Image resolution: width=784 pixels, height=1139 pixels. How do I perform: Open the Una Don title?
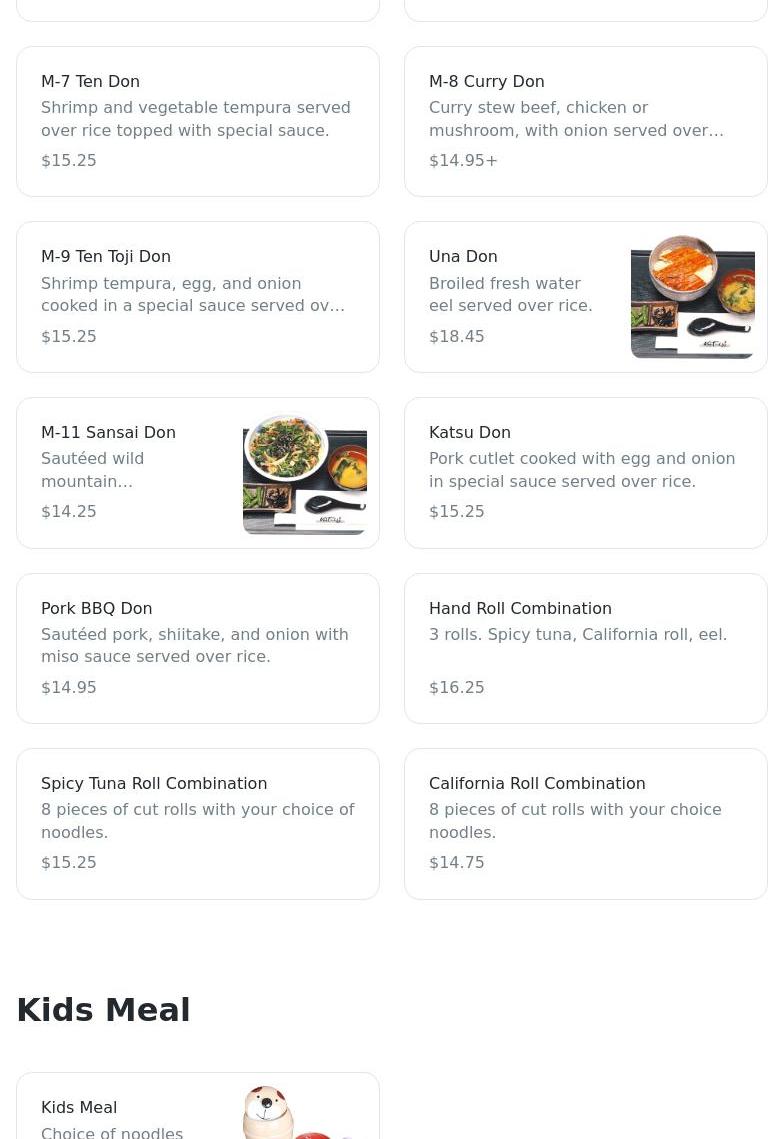[x=463, y=257]
